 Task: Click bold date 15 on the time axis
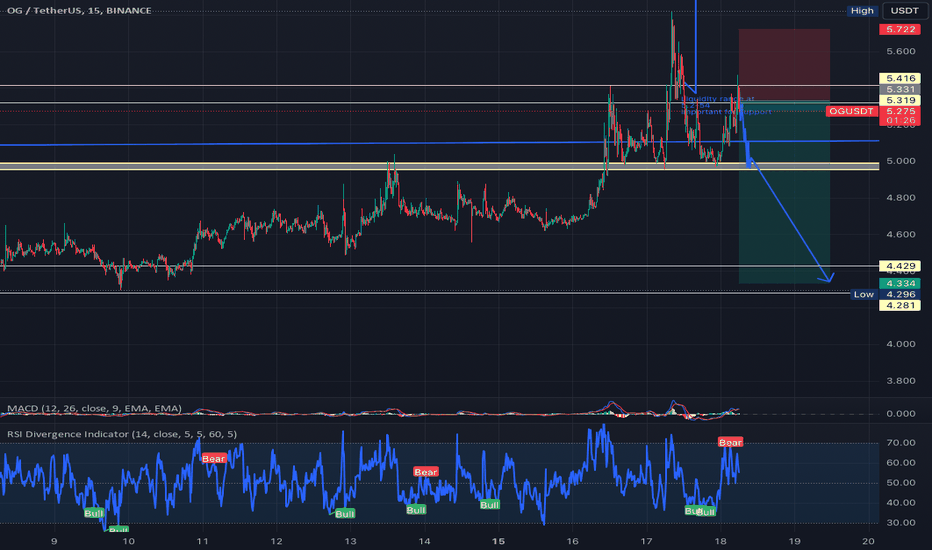coord(498,541)
